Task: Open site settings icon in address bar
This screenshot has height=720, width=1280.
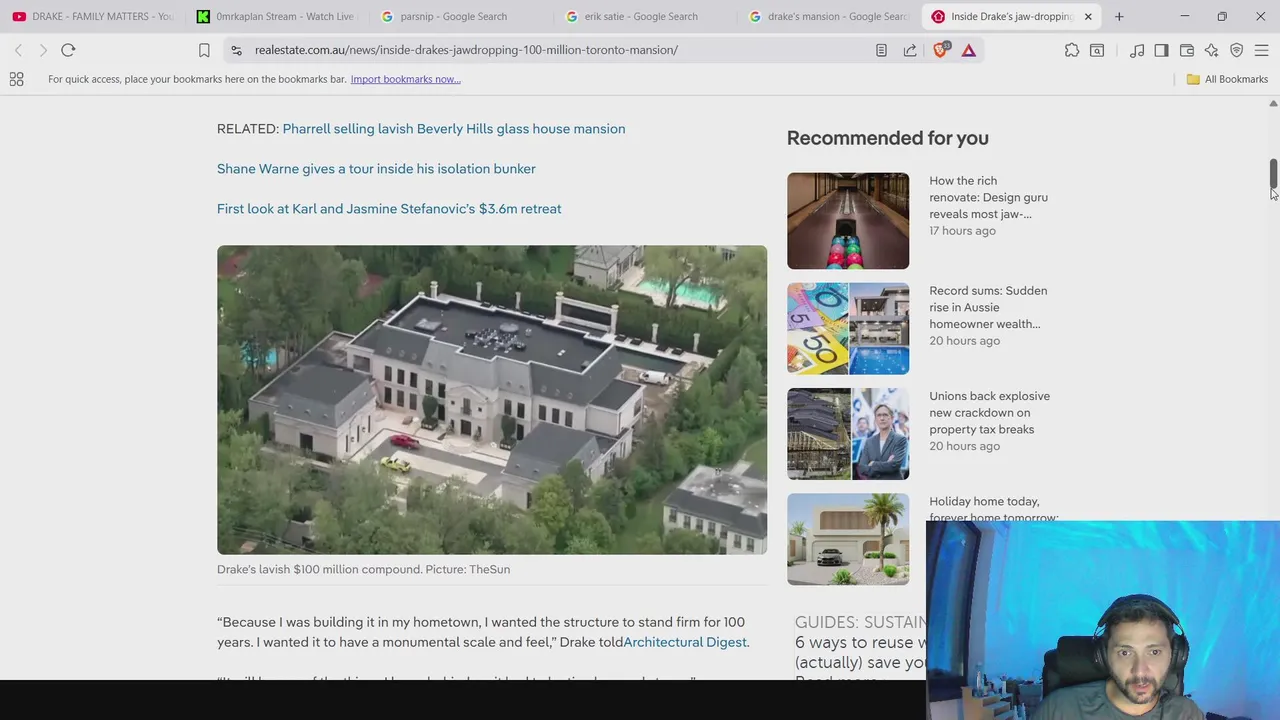Action: (236, 50)
